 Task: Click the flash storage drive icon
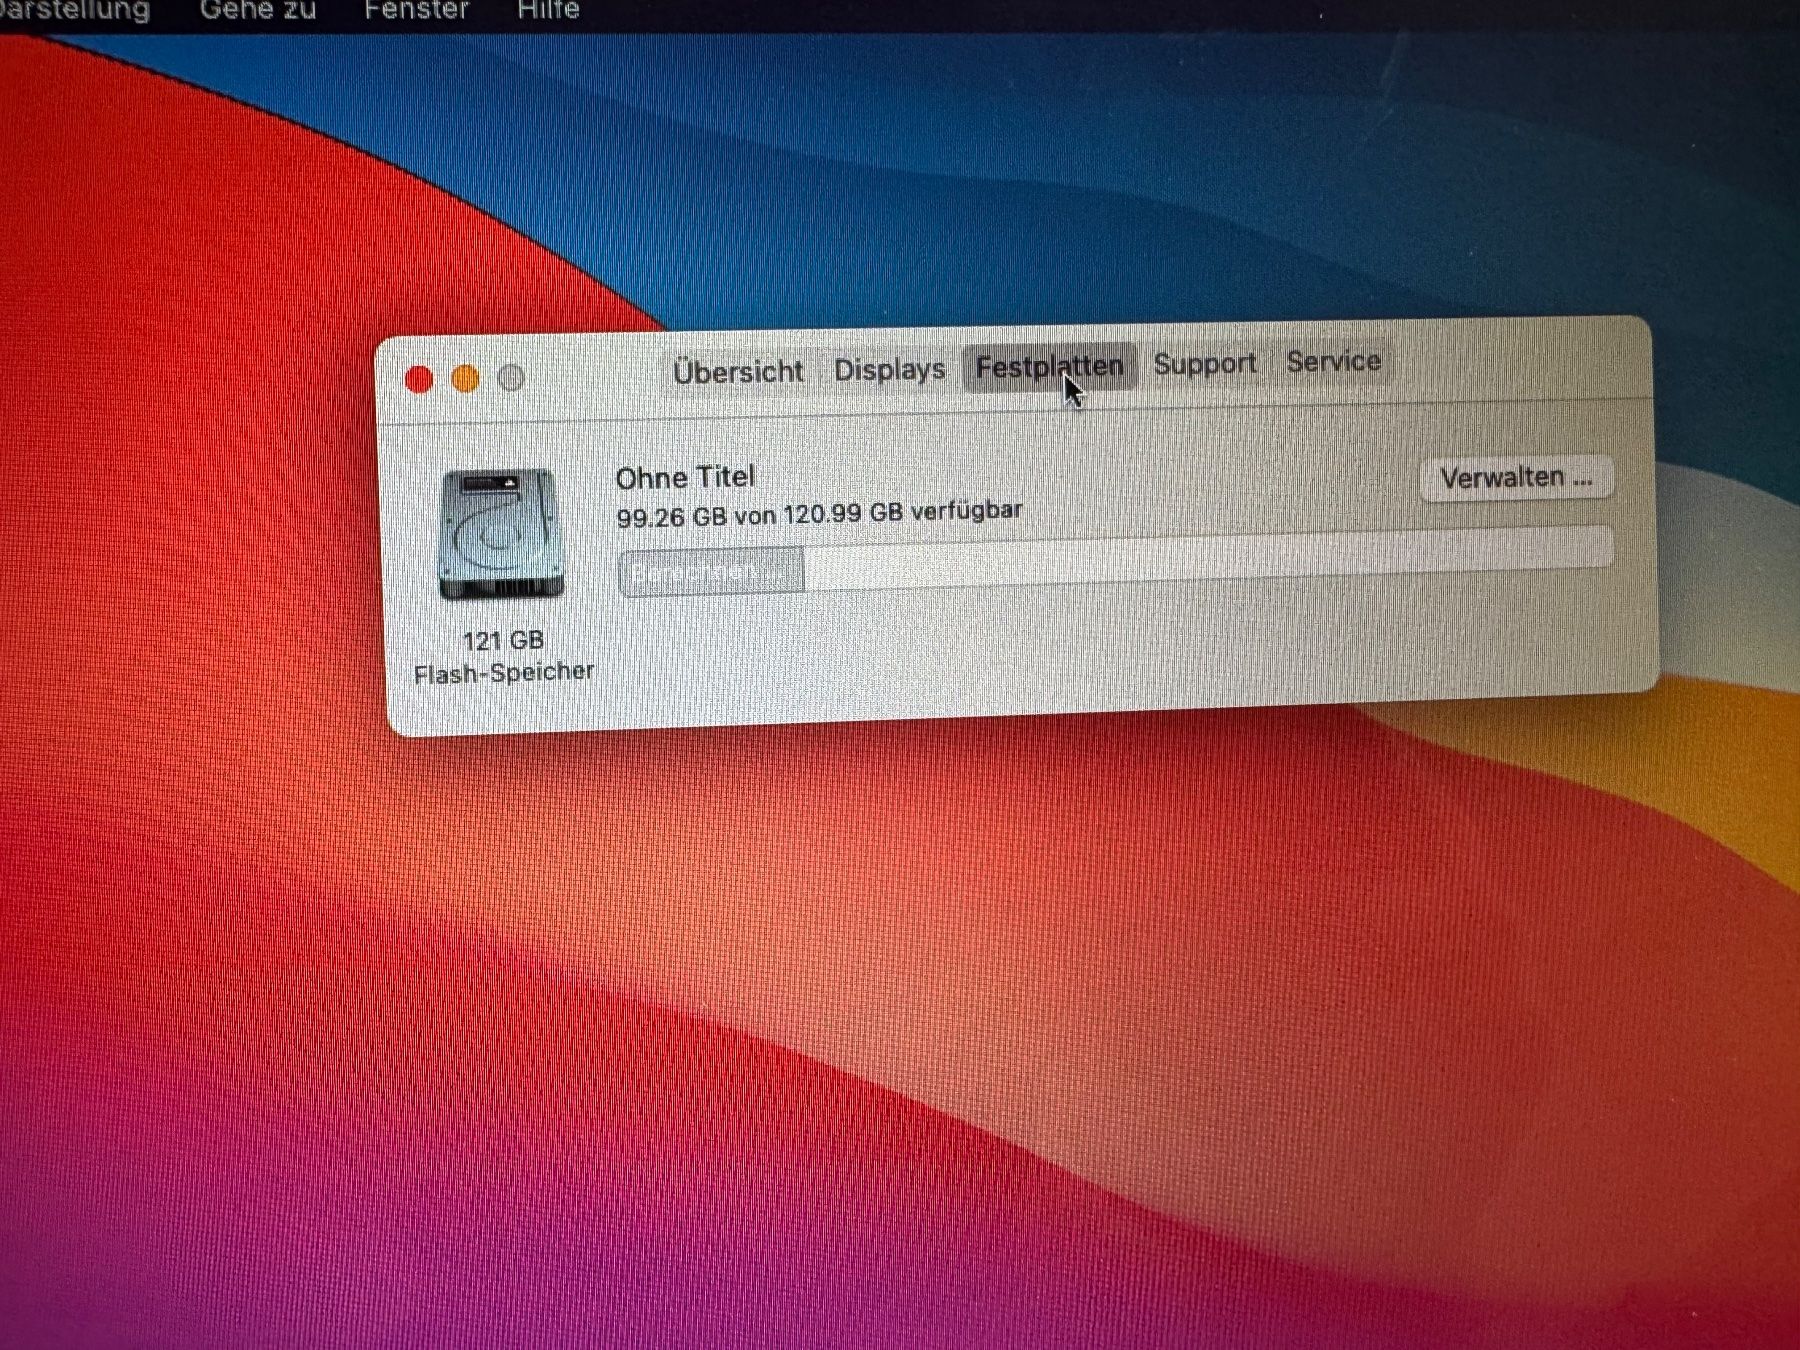coord(500,536)
